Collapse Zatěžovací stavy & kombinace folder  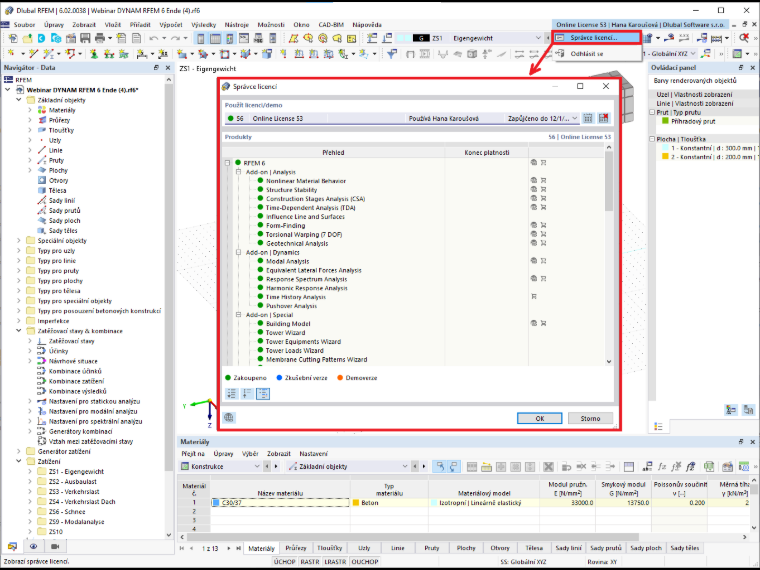tap(19, 331)
